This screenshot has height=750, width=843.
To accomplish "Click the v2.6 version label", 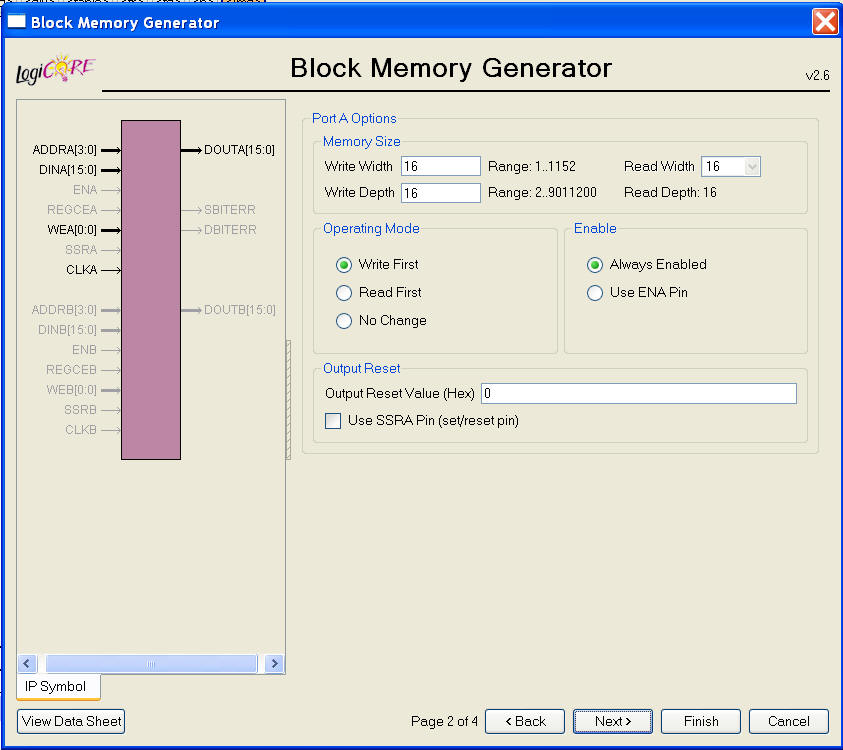I will pyautogui.click(x=817, y=75).
